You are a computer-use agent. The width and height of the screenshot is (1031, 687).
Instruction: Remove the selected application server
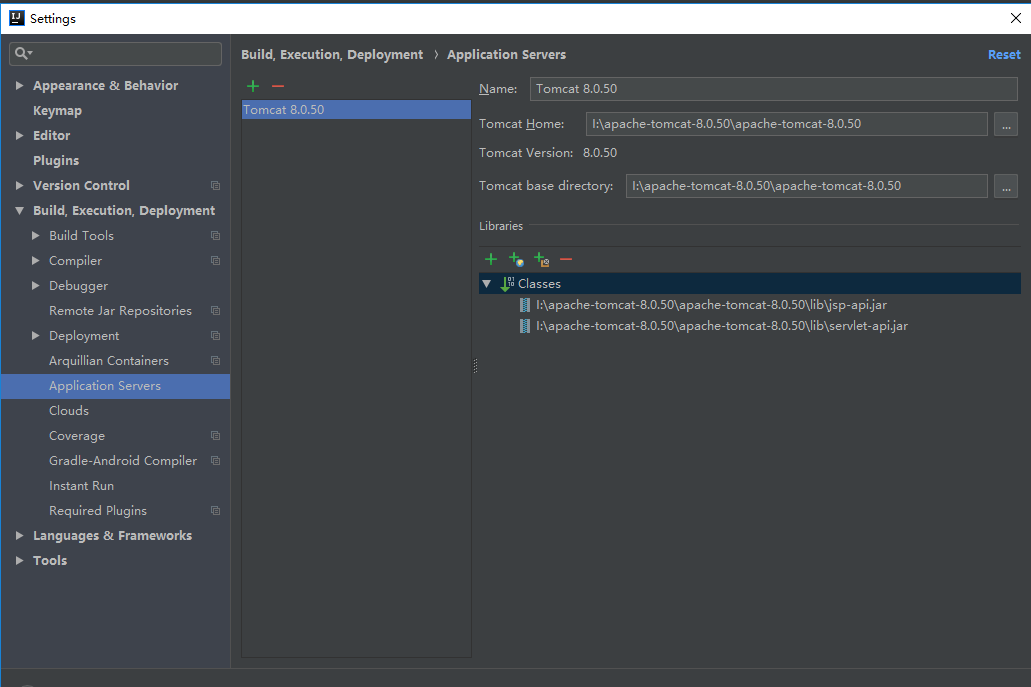point(278,86)
